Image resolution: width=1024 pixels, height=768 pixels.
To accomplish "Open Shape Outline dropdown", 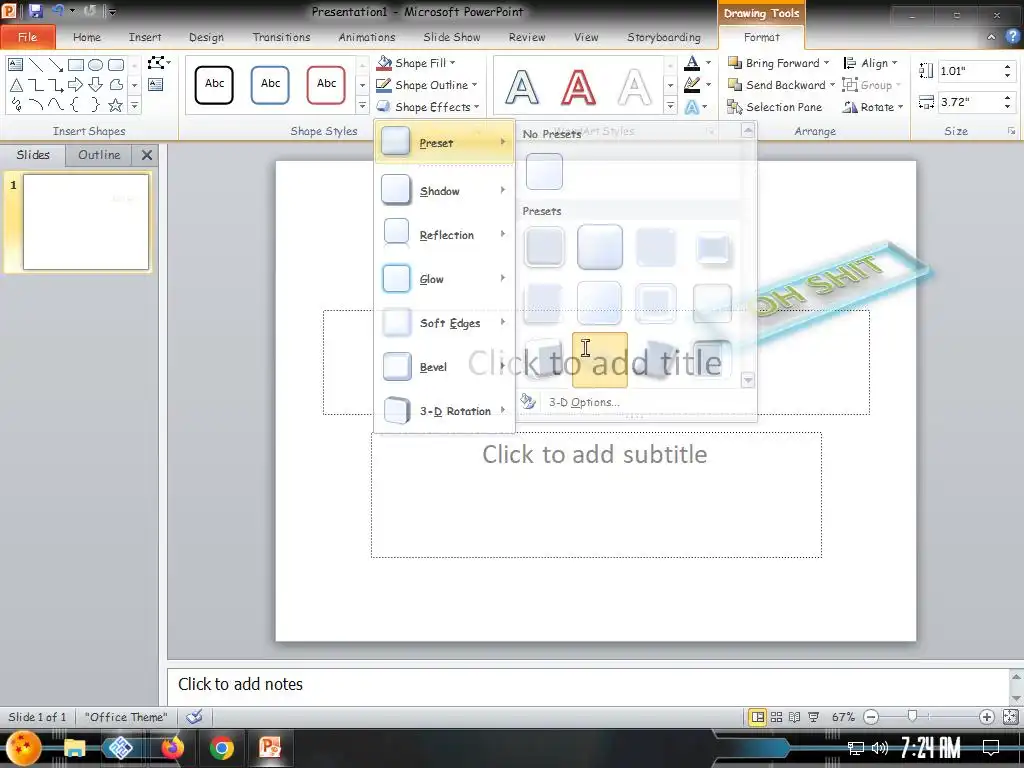I will tap(427, 85).
